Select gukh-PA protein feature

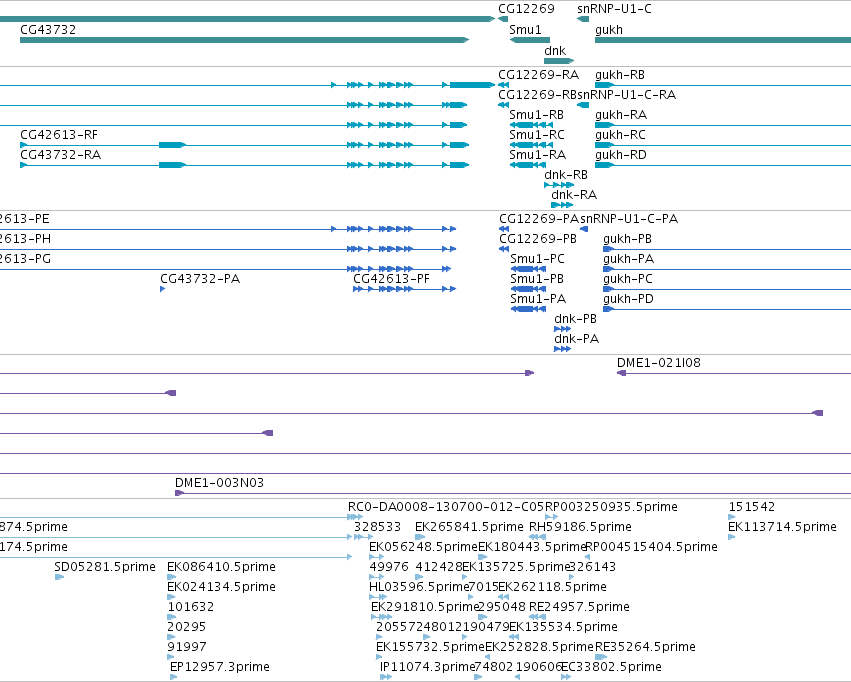[x=727, y=269]
